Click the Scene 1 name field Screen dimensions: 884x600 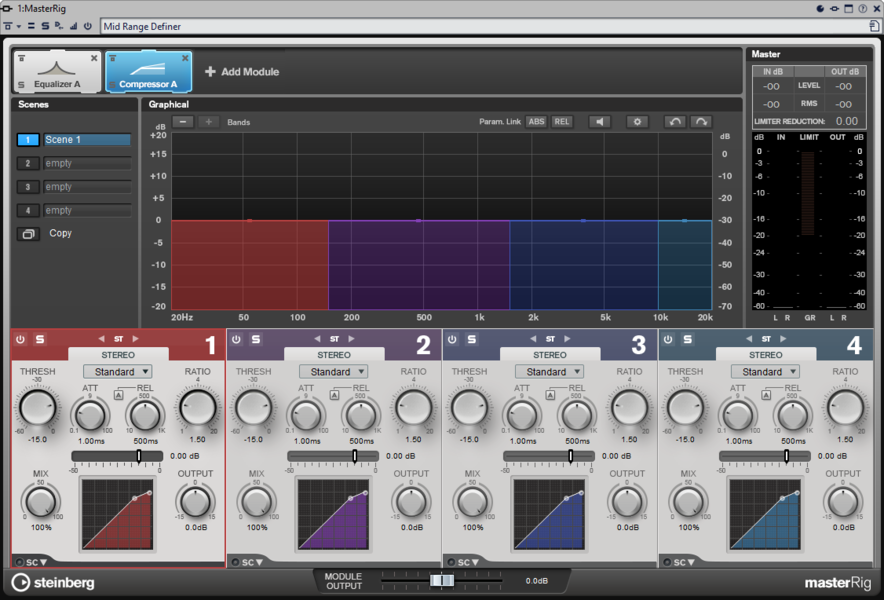click(87, 140)
